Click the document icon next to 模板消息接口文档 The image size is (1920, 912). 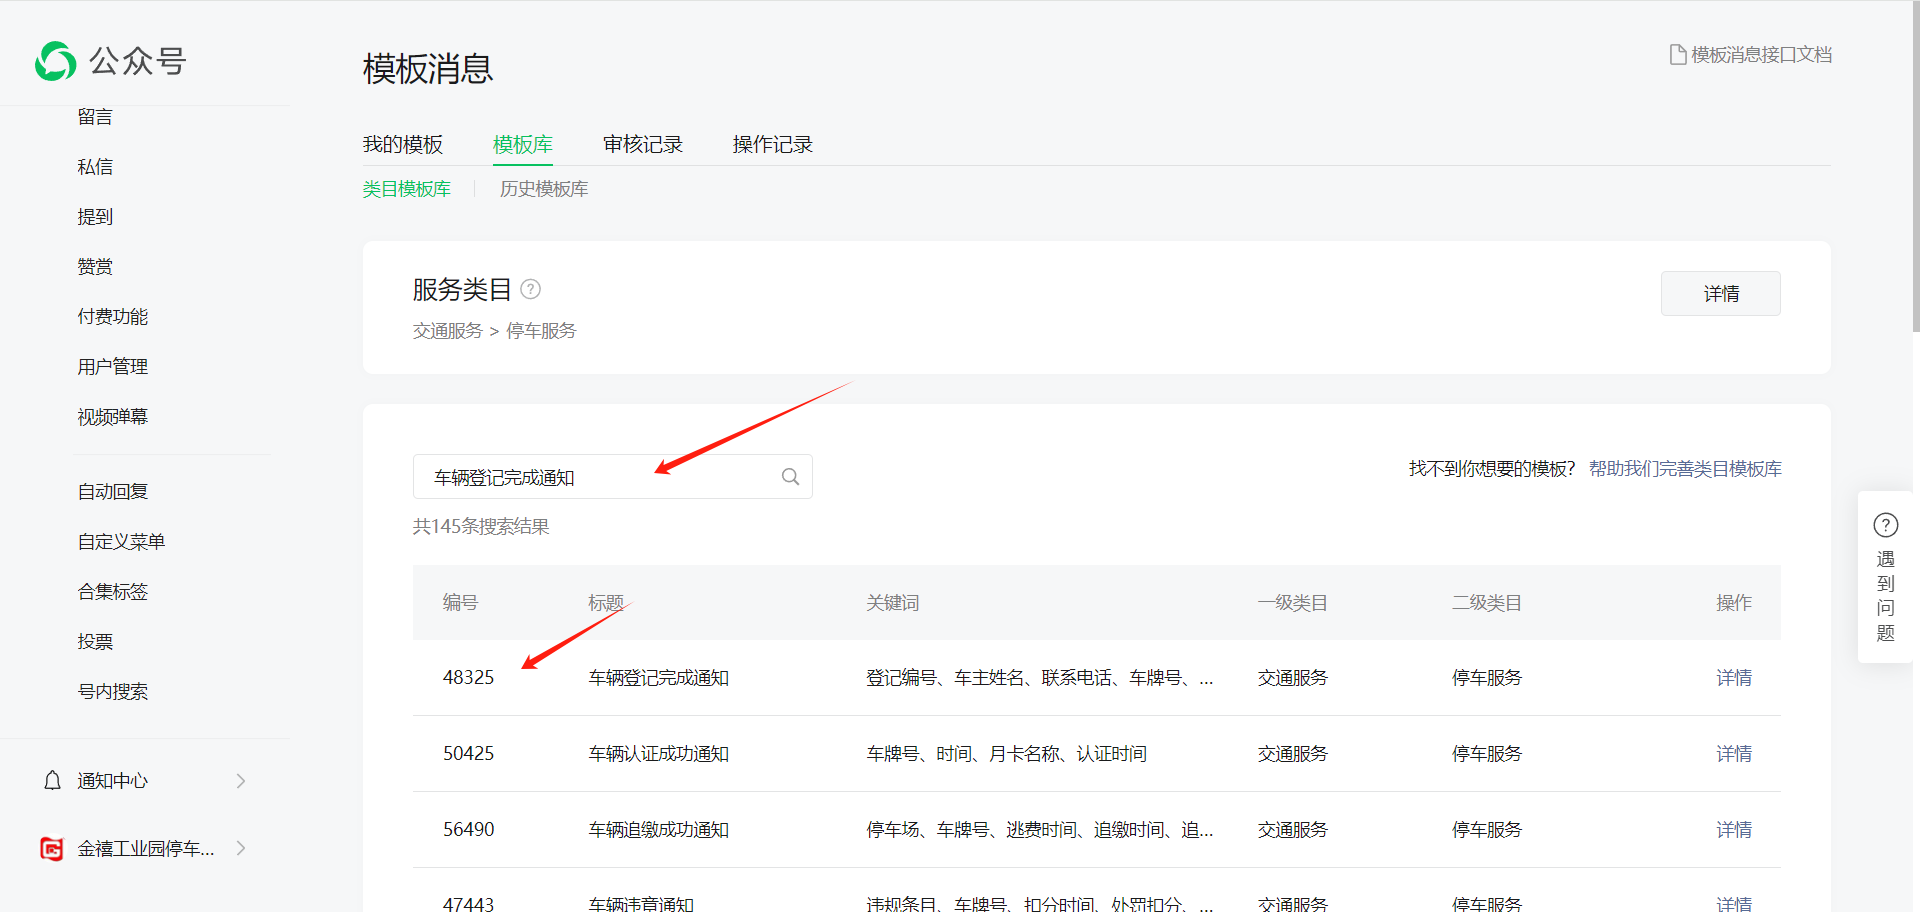tap(1678, 55)
